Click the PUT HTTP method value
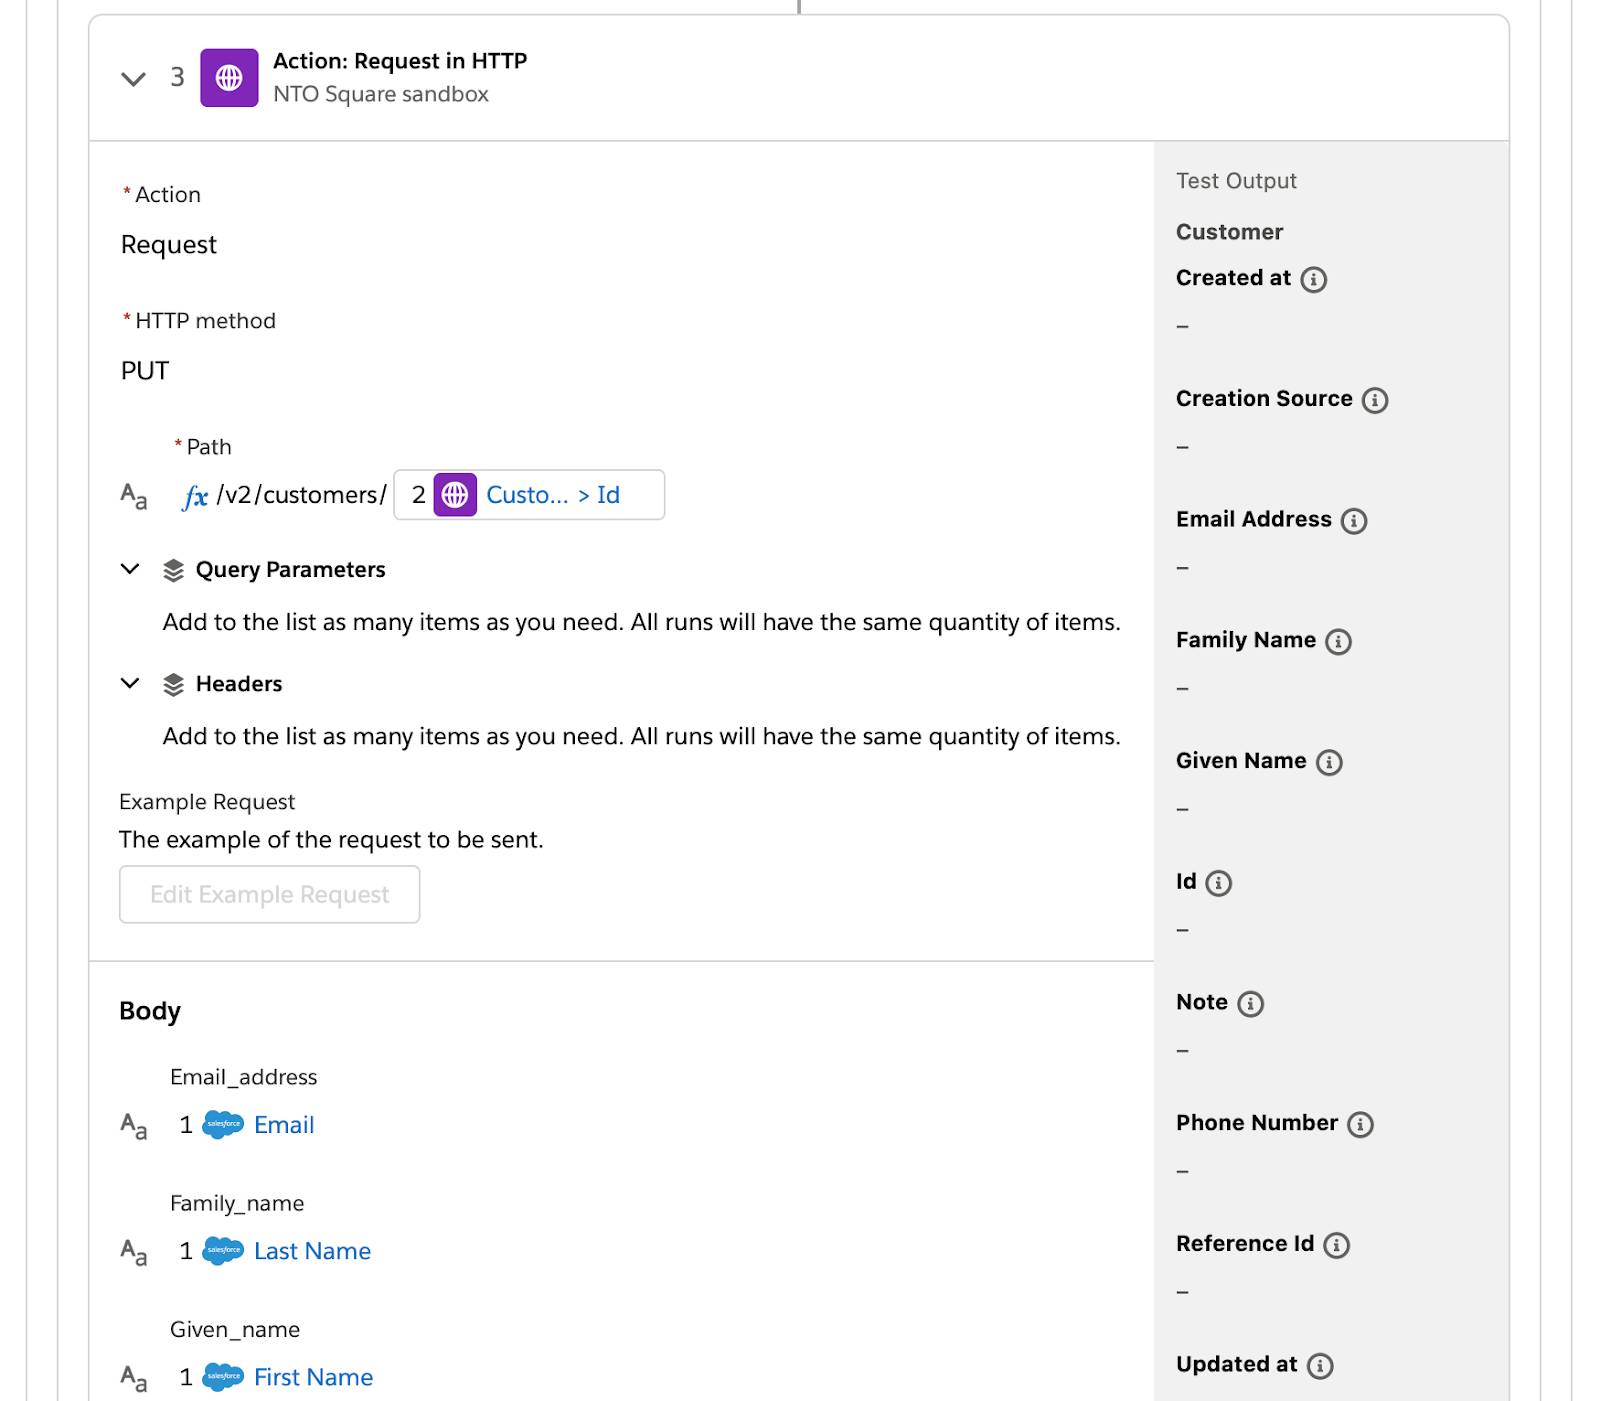1600x1401 pixels. (145, 371)
